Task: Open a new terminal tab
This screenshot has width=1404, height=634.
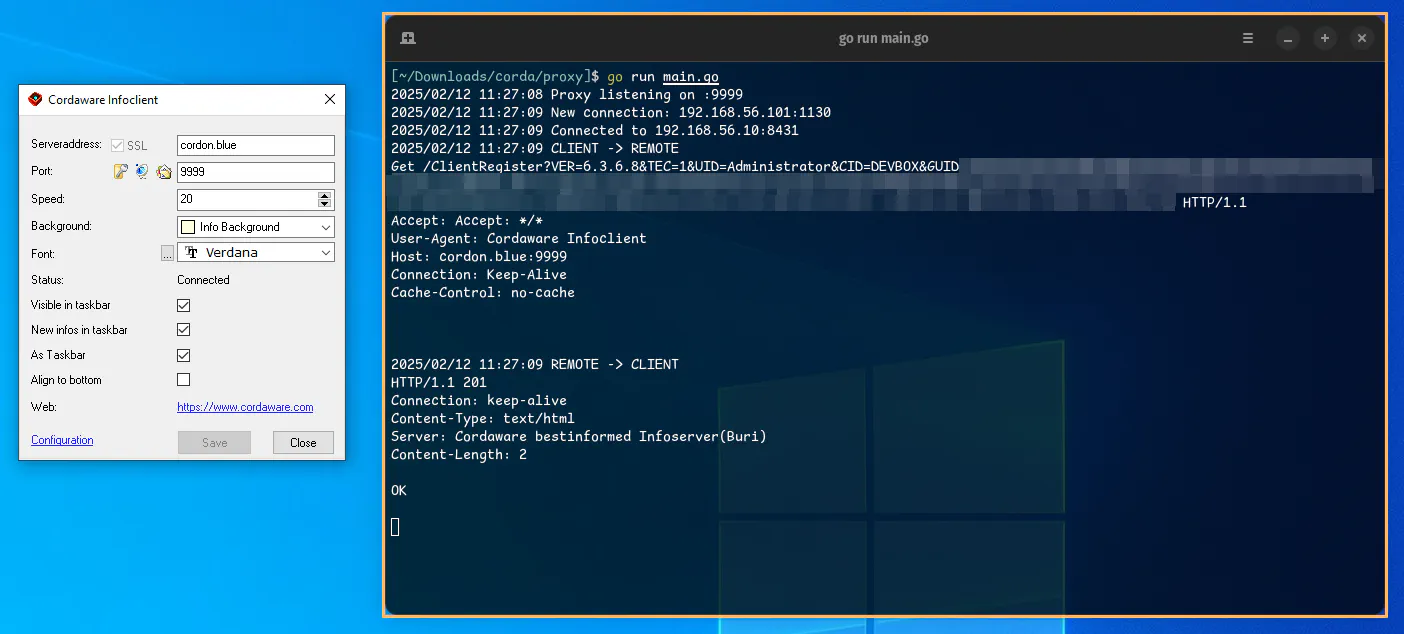Action: click(407, 39)
